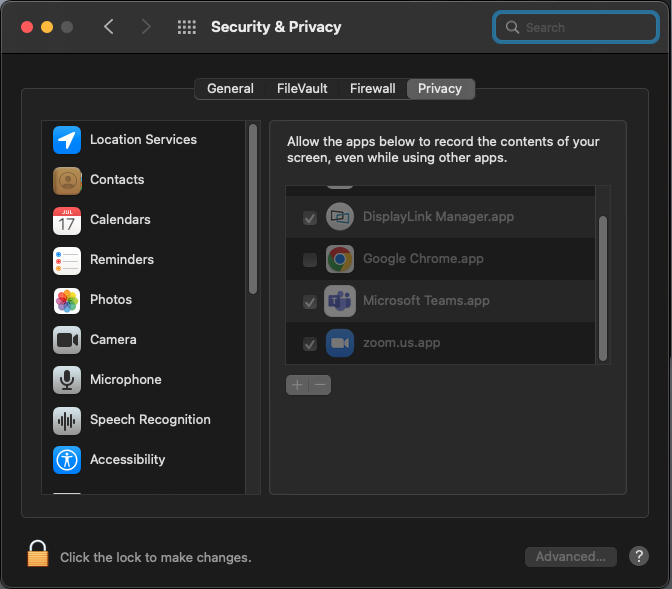The height and width of the screenshot is (589, 672).
Task: Open the Contacts privacy category
Action: [144, 180]
